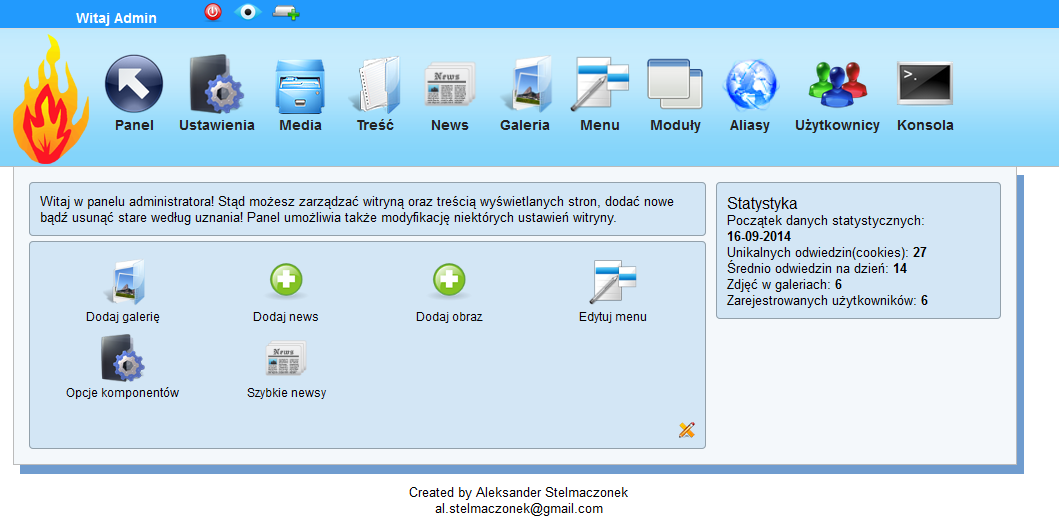Select the Galeria menu label
This screenshot has height=530, width=1059.
(525, 126)
